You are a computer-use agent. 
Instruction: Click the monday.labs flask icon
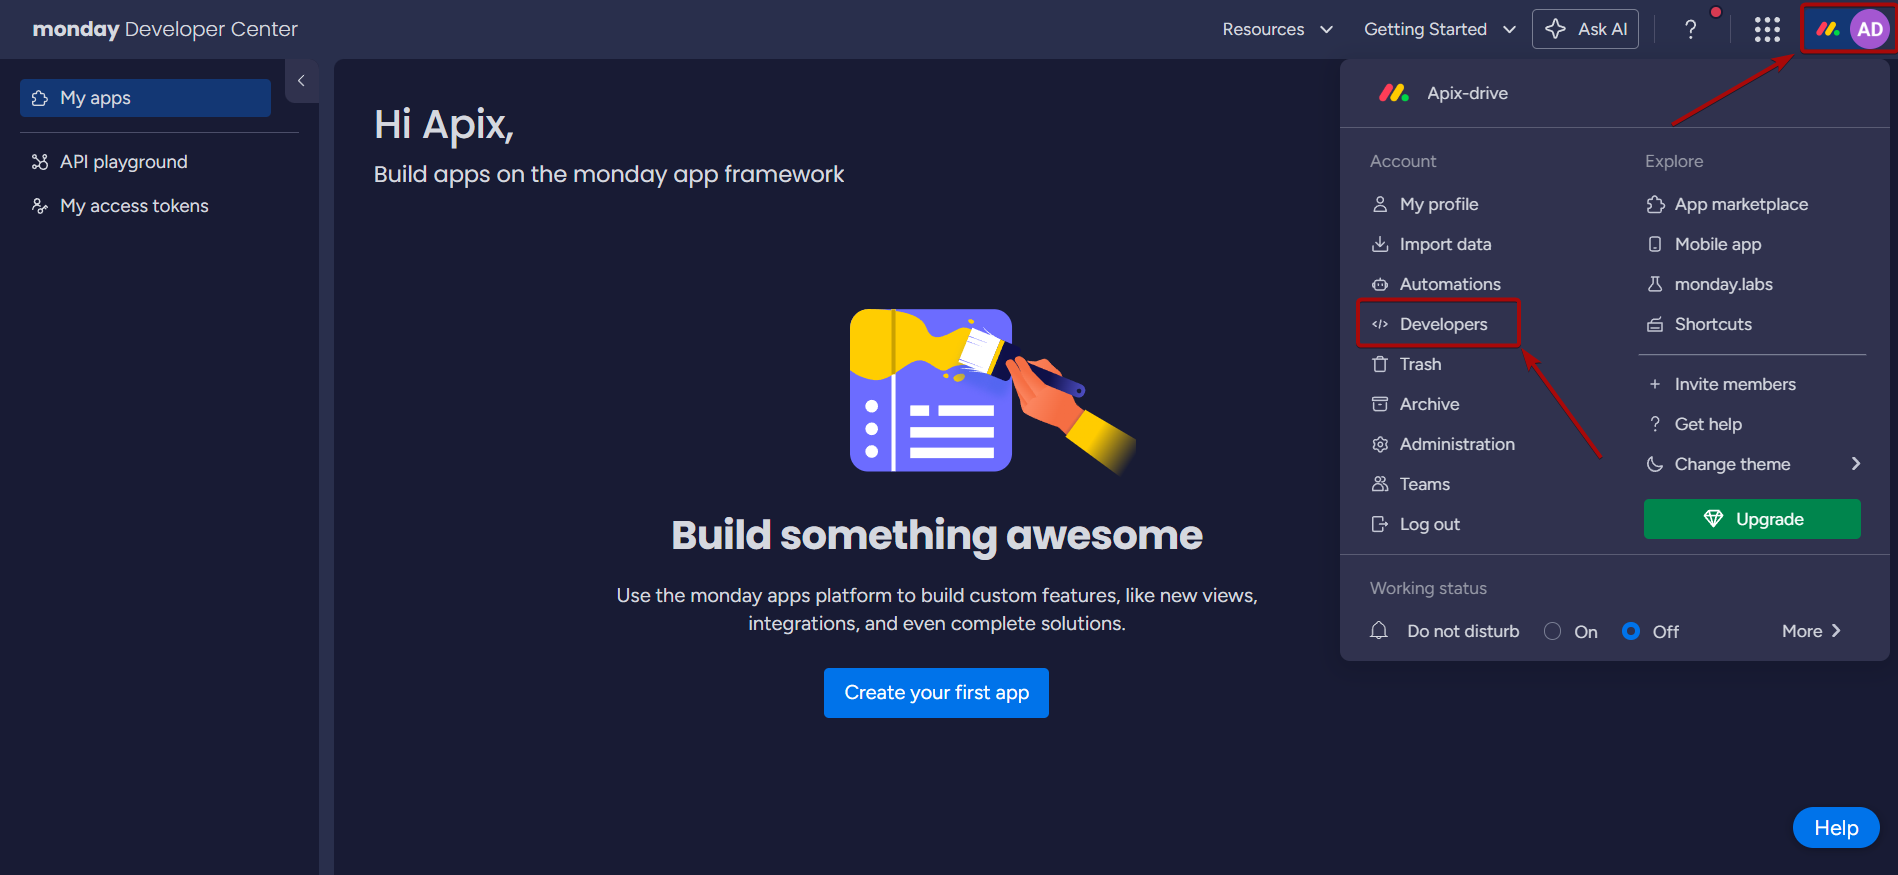pyautogui.click(x=1655, y=284)
